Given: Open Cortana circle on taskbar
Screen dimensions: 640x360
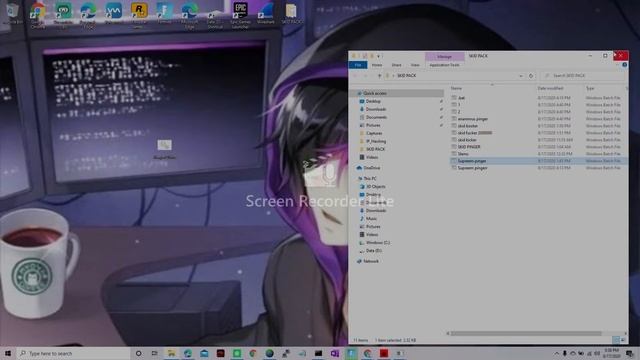Looking at the screenshot, I should point(138,353).
